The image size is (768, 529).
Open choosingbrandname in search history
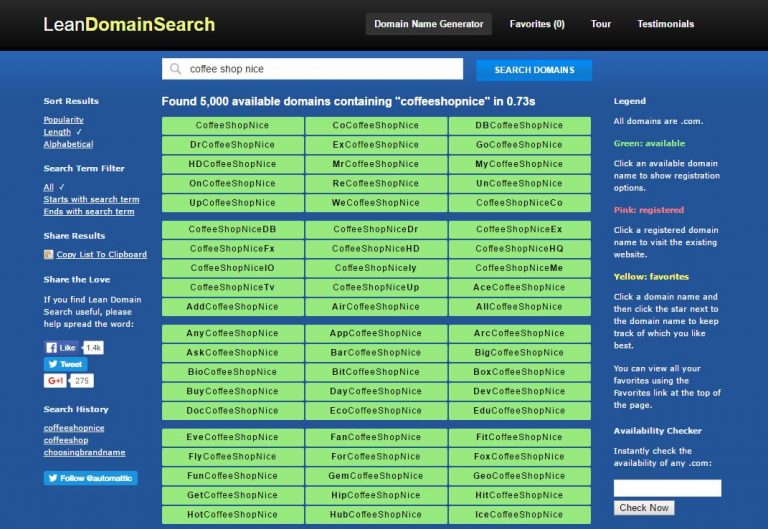(84, 453)
